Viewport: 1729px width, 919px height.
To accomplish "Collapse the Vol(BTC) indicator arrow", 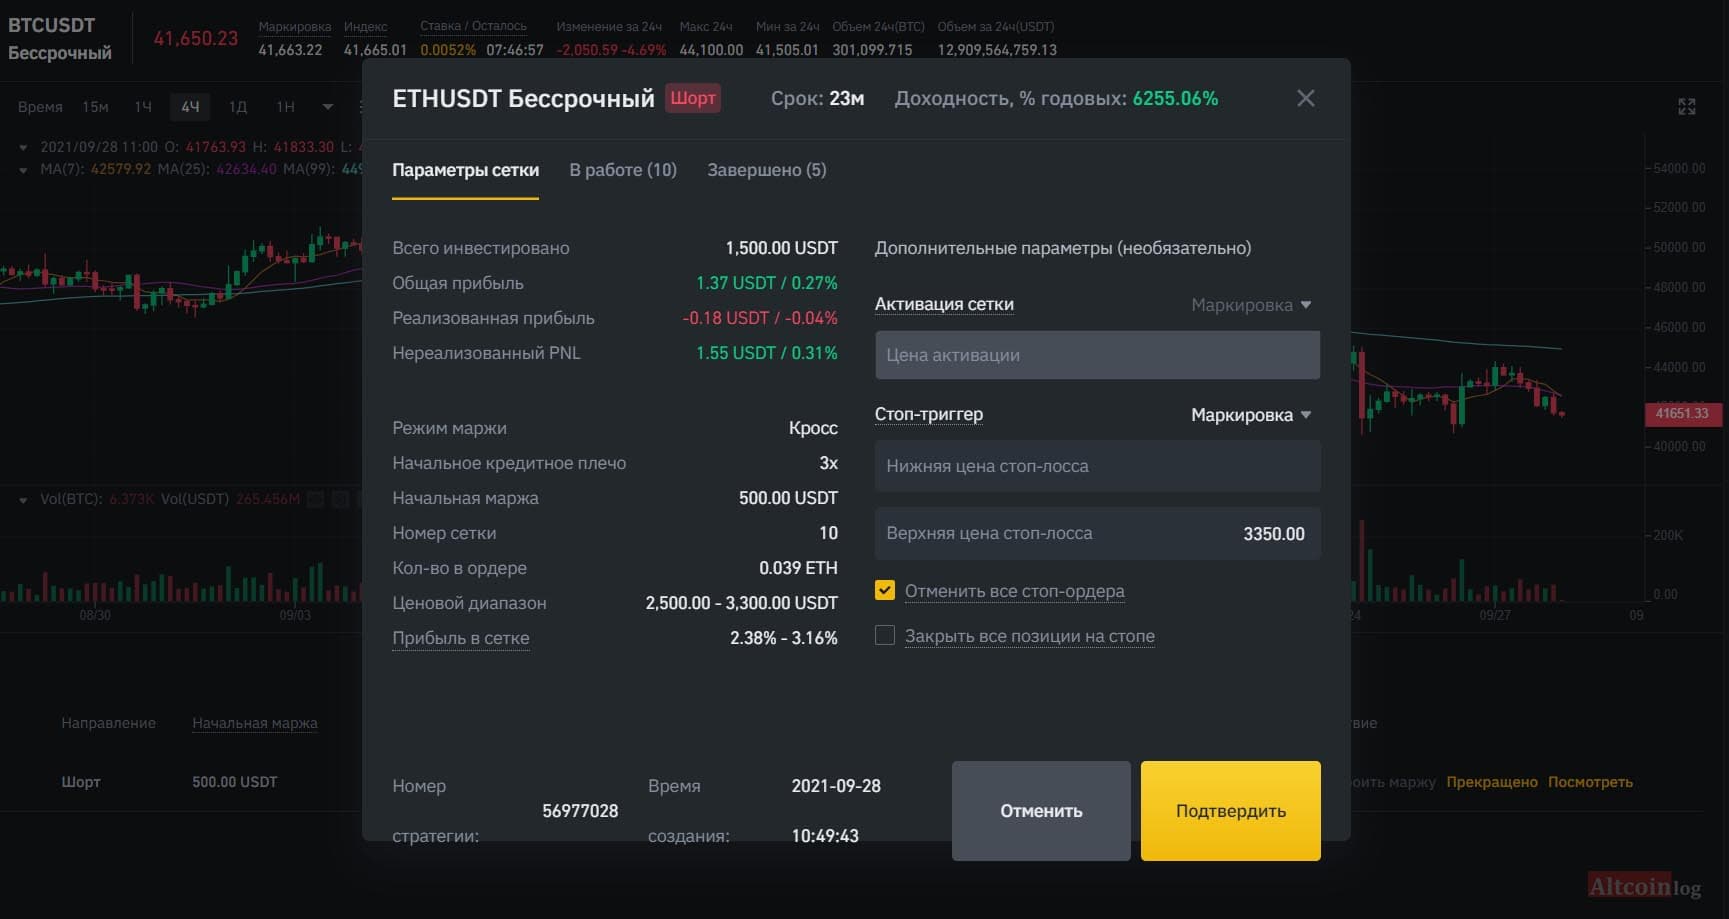I will click(x=23, y=499).
